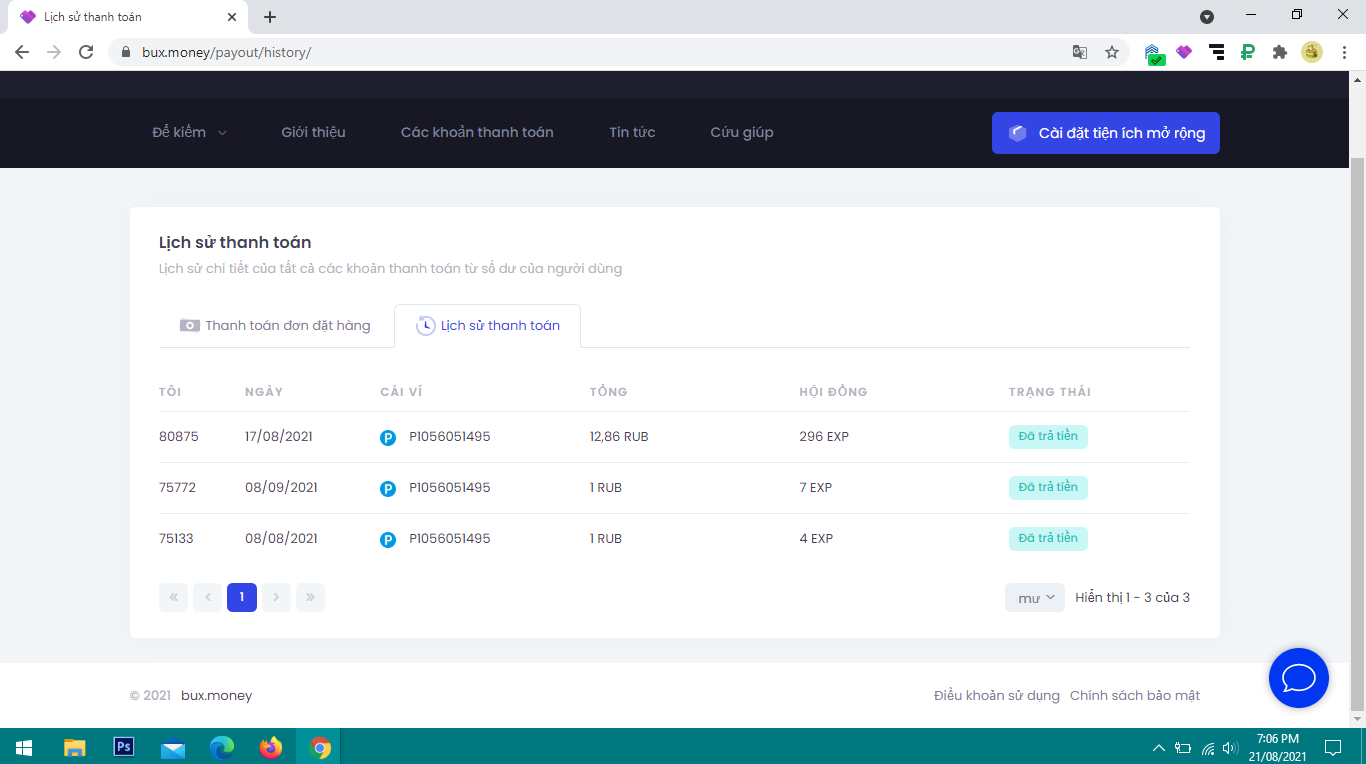1366x764 pixels.
Task: Open the Chrome tab search dropdown arrow
Action: click(1207, 17)
